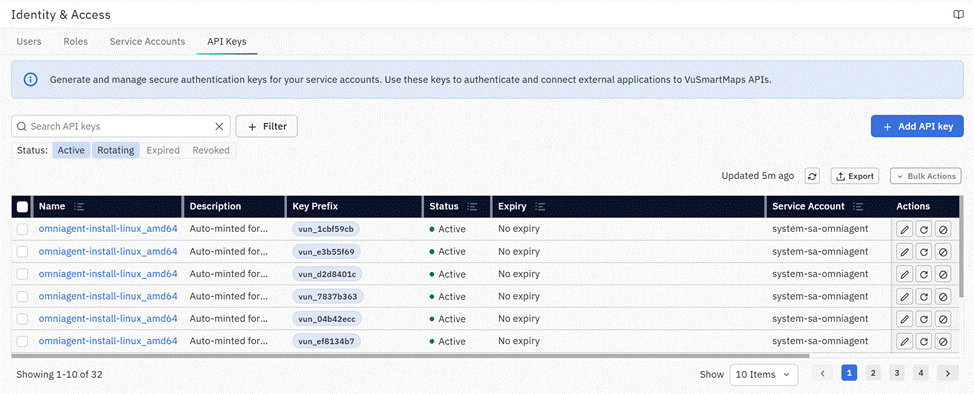
Task: Open the 10 Items page-size dropdown
Action: pyautogui.click(x=763, y=374)
